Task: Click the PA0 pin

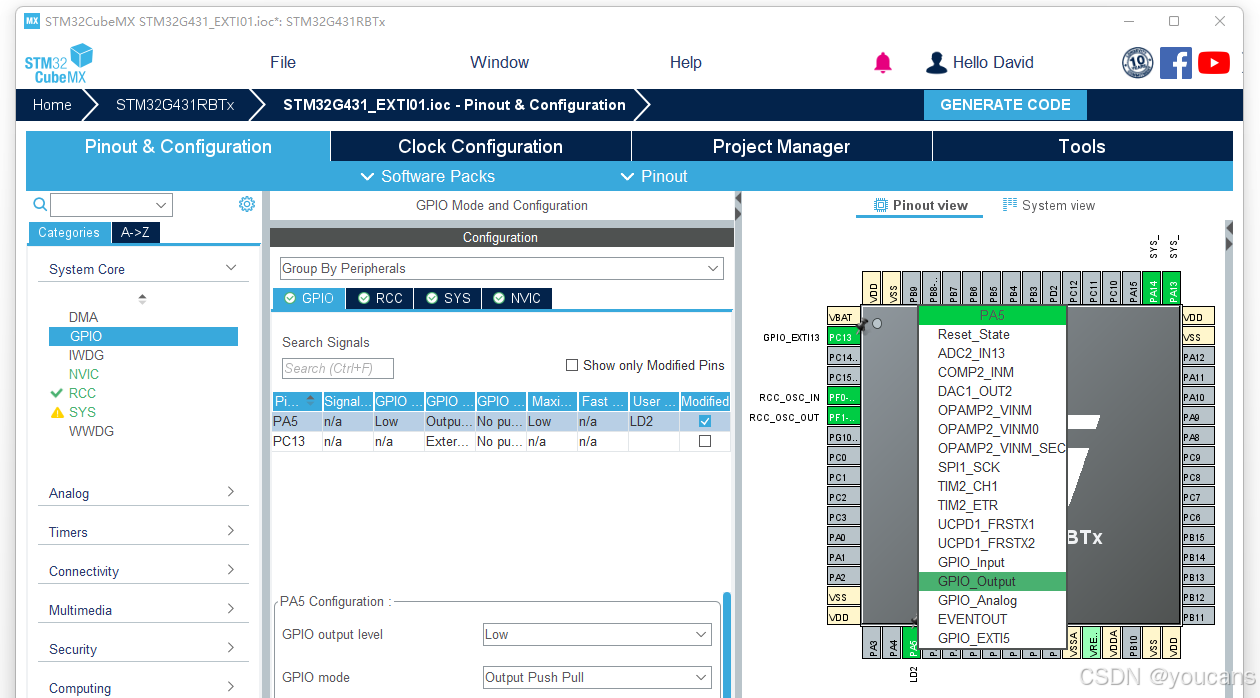Action: click(842, 537)
